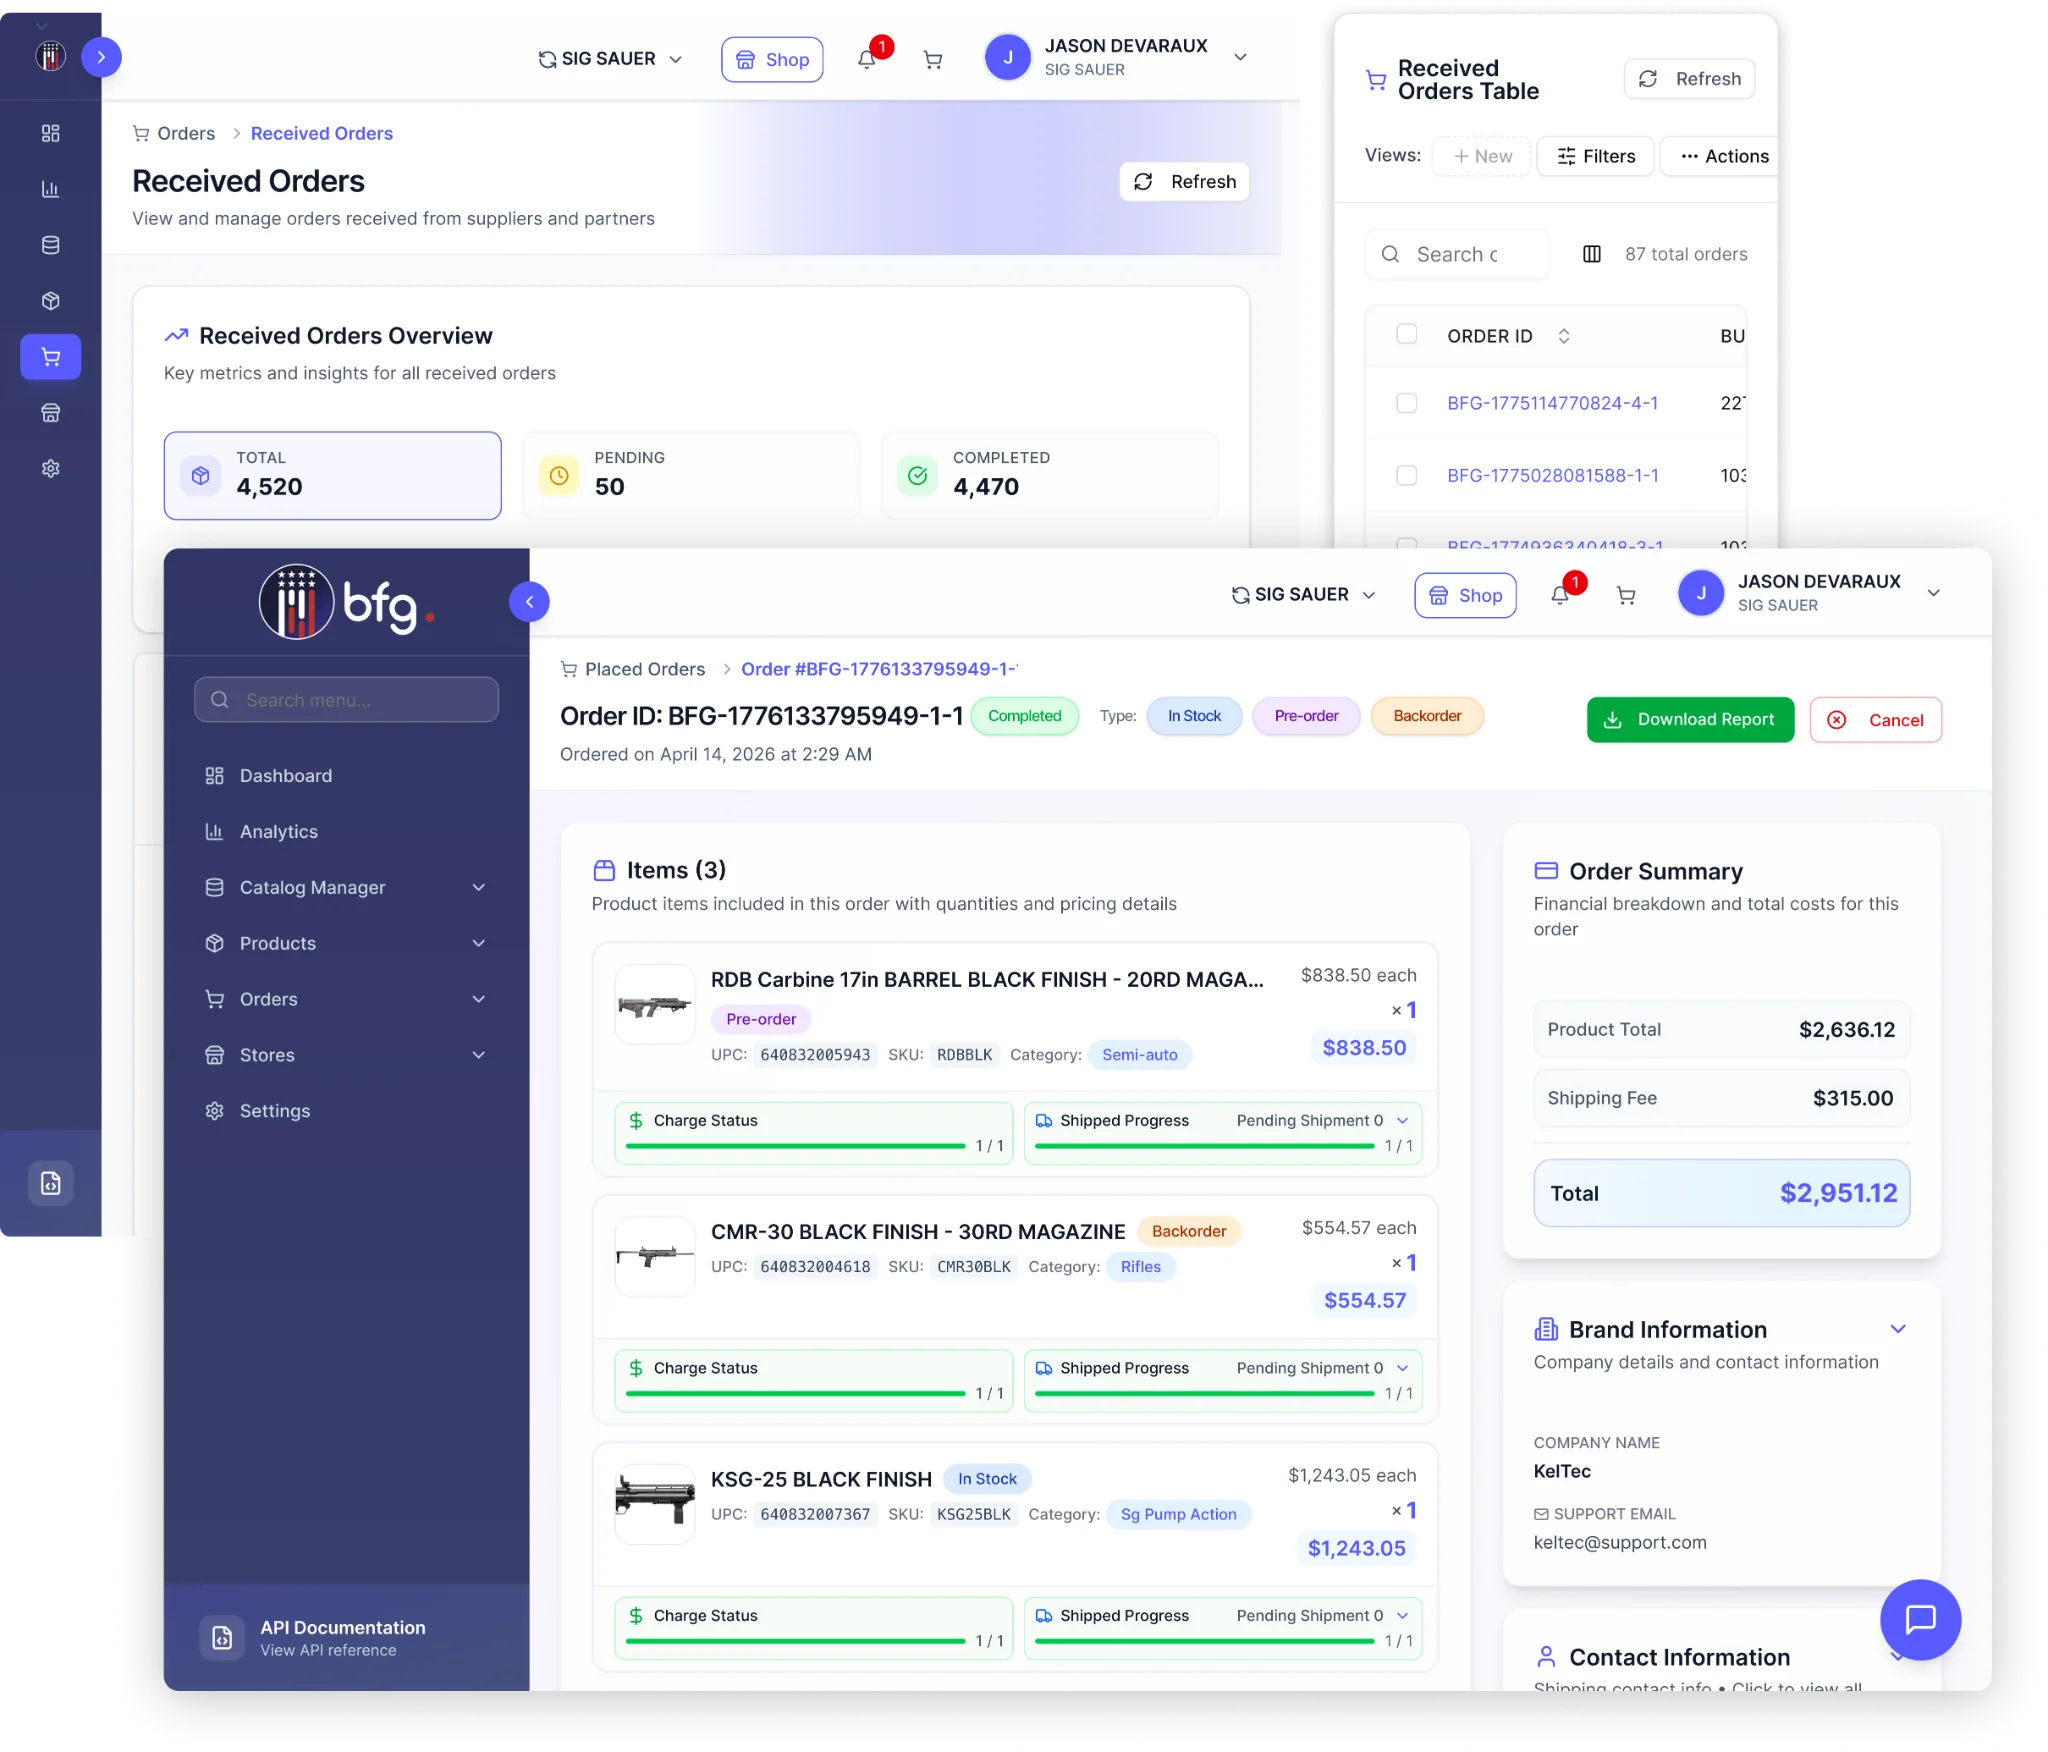Viewport: 2048px width, 1752px height.
Task: Open API Documentation at the sidebar bottom
Action: (346, 1637)
